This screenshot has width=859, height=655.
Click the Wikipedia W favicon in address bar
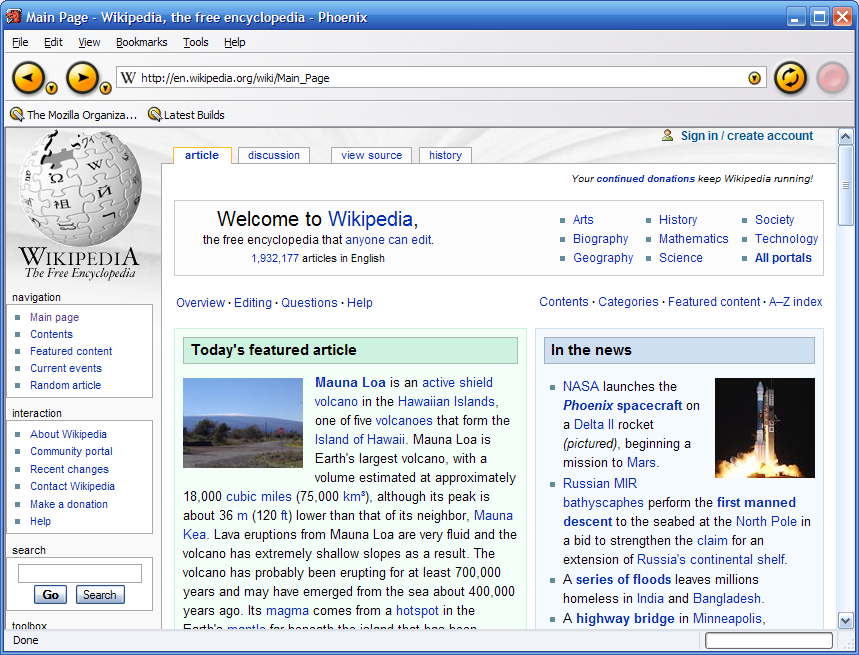coord(128,78)
